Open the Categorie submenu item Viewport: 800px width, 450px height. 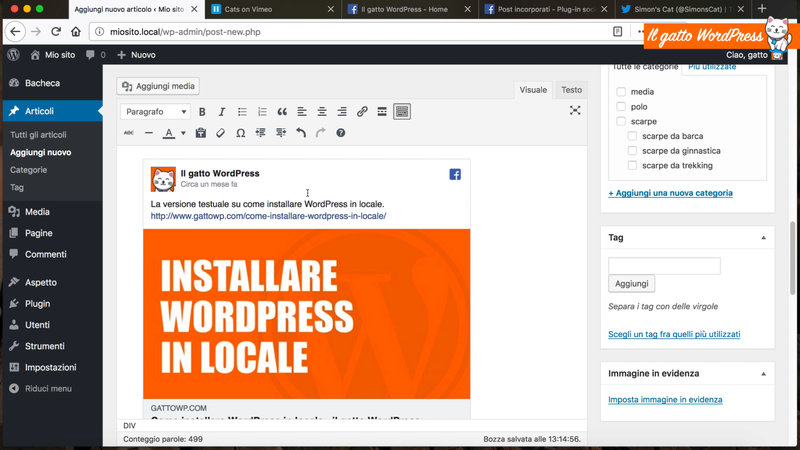pyautogui.click(x=29, y=170)
